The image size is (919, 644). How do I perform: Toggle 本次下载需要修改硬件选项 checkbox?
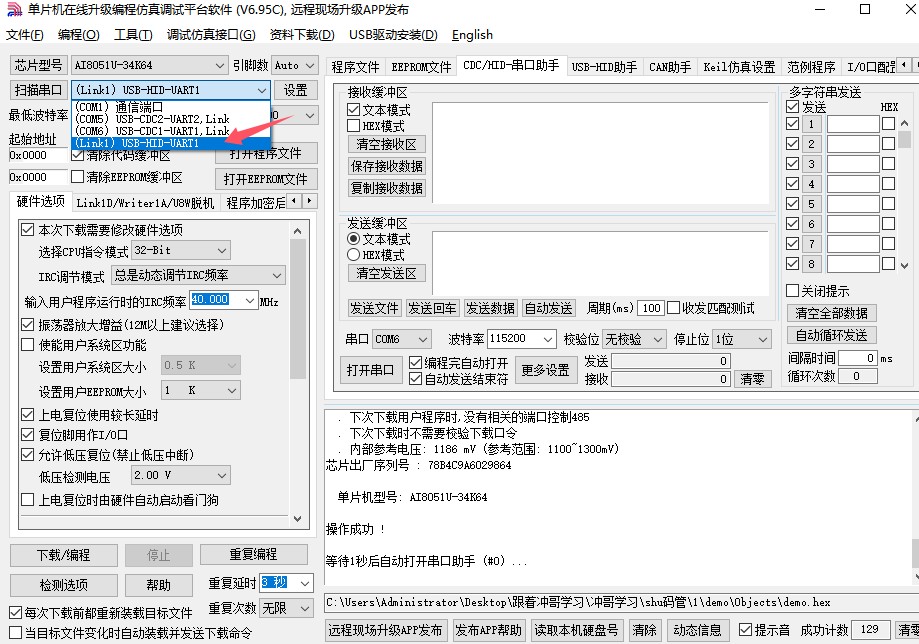coord(28,230)
